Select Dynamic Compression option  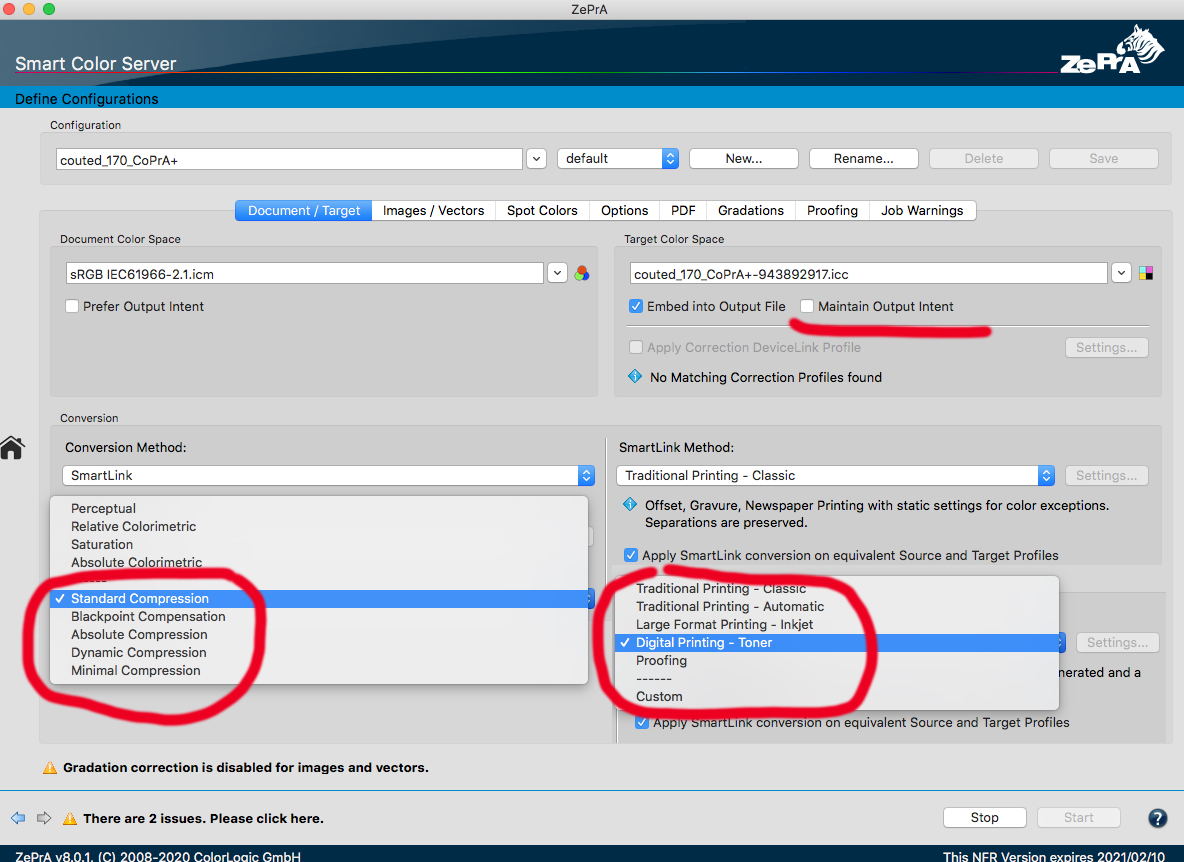319,653
